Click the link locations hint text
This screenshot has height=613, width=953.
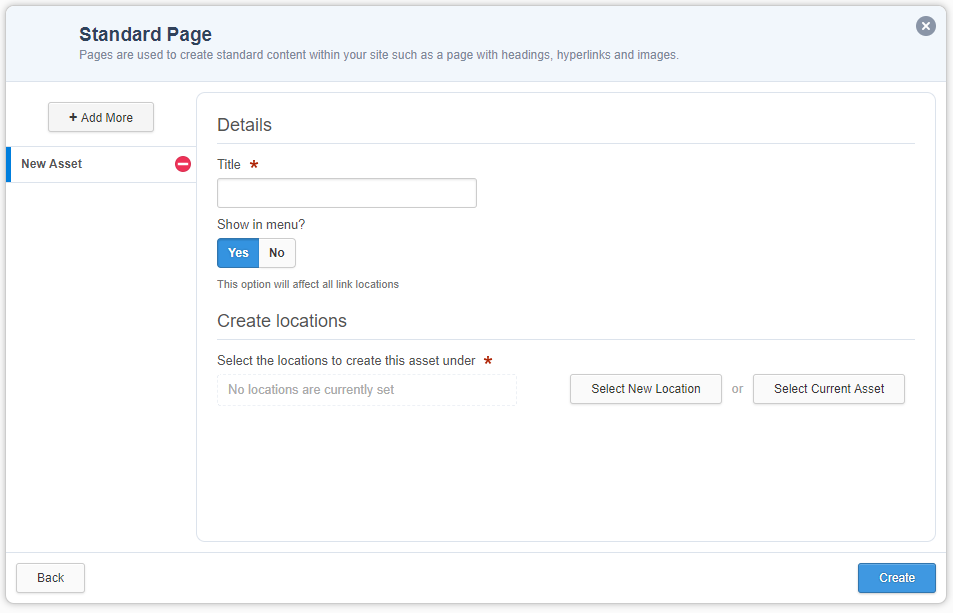click(x=308, y=284)
